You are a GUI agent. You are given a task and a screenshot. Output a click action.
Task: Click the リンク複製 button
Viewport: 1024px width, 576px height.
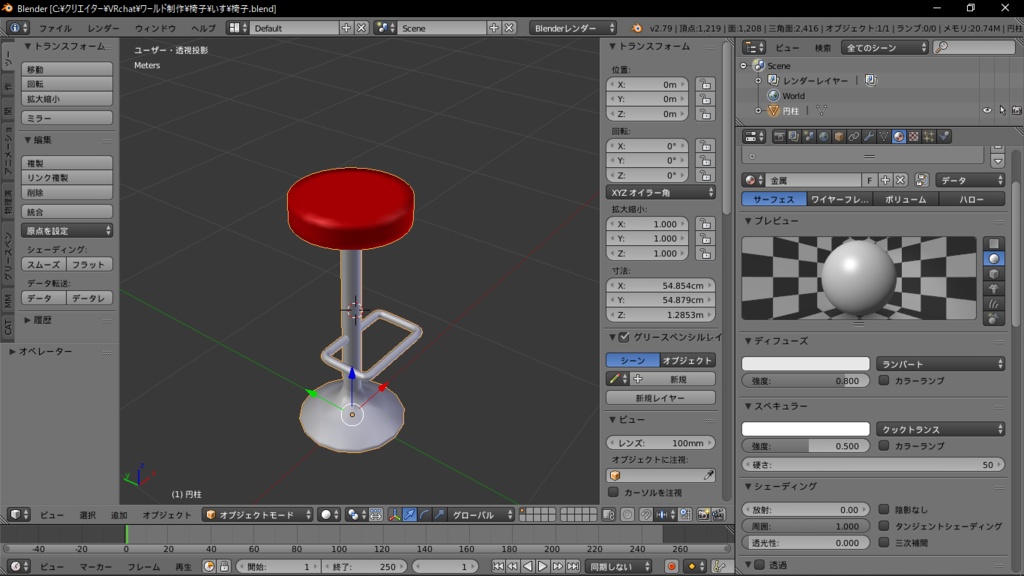click(67, 178)
